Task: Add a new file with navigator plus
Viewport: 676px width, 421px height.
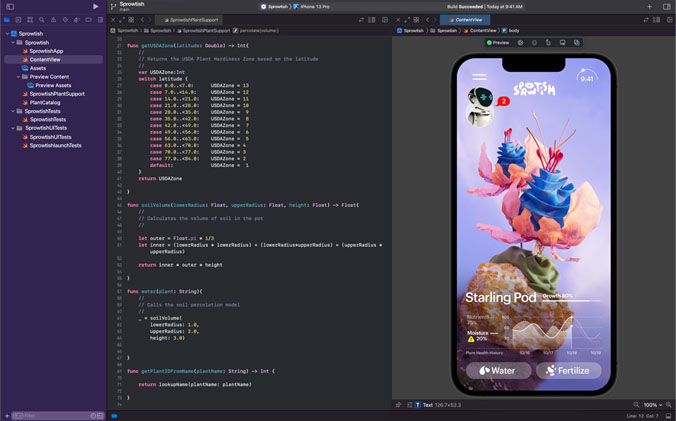Action: (x=6, y=416)
